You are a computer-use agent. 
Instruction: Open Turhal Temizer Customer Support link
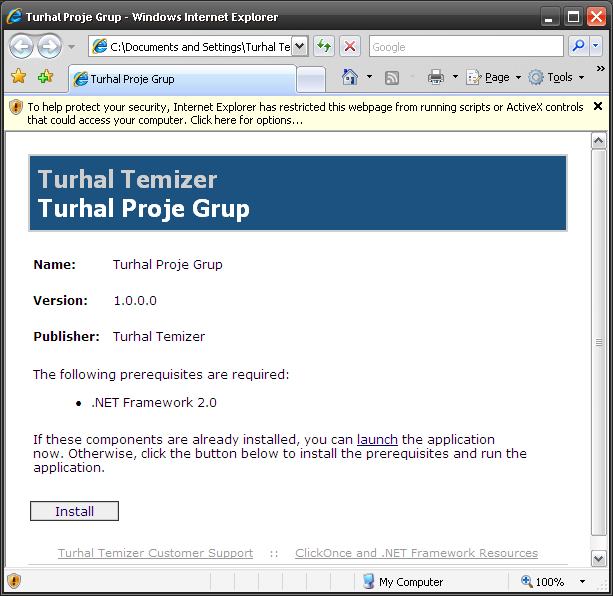[x=156, y=553]
